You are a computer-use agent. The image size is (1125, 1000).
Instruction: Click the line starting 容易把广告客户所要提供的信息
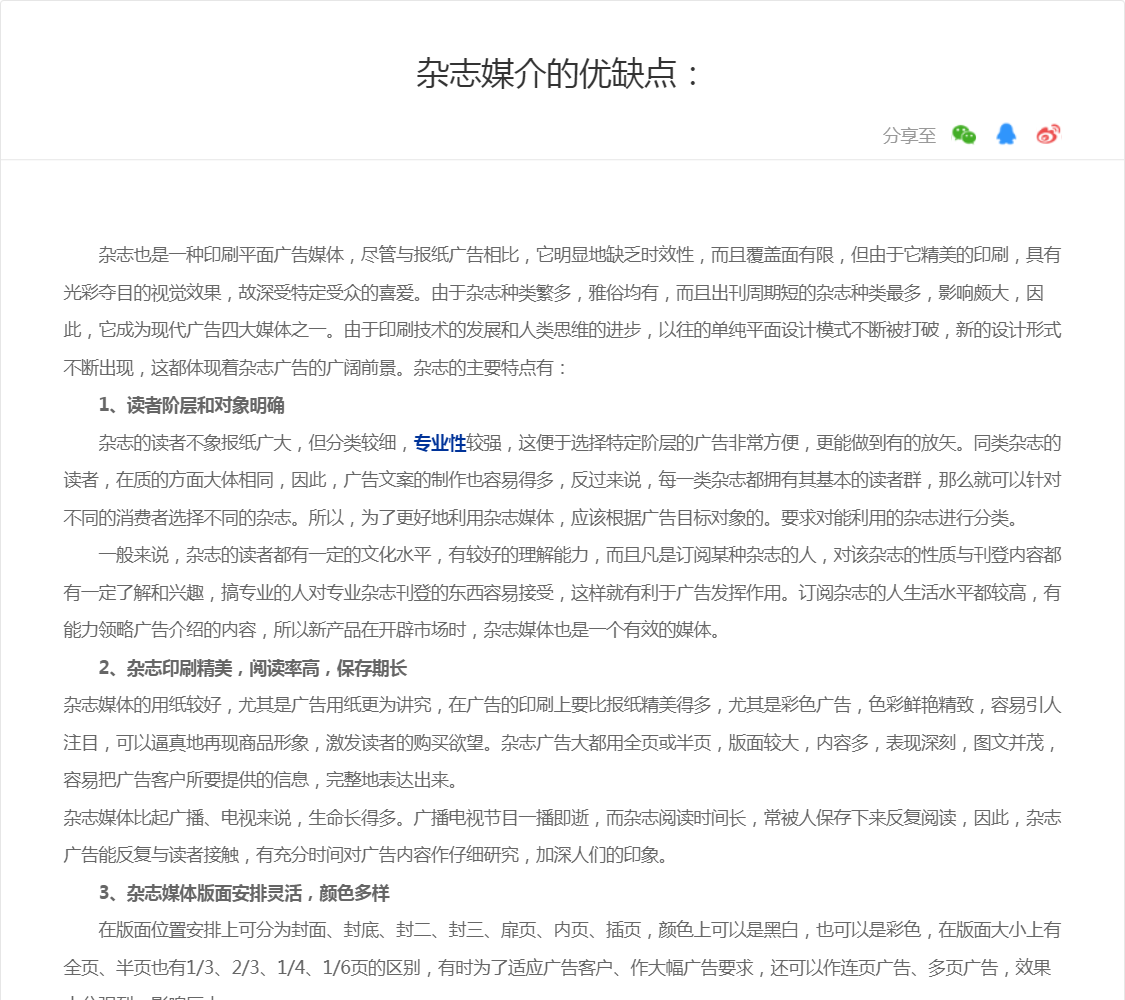(260, 780)
